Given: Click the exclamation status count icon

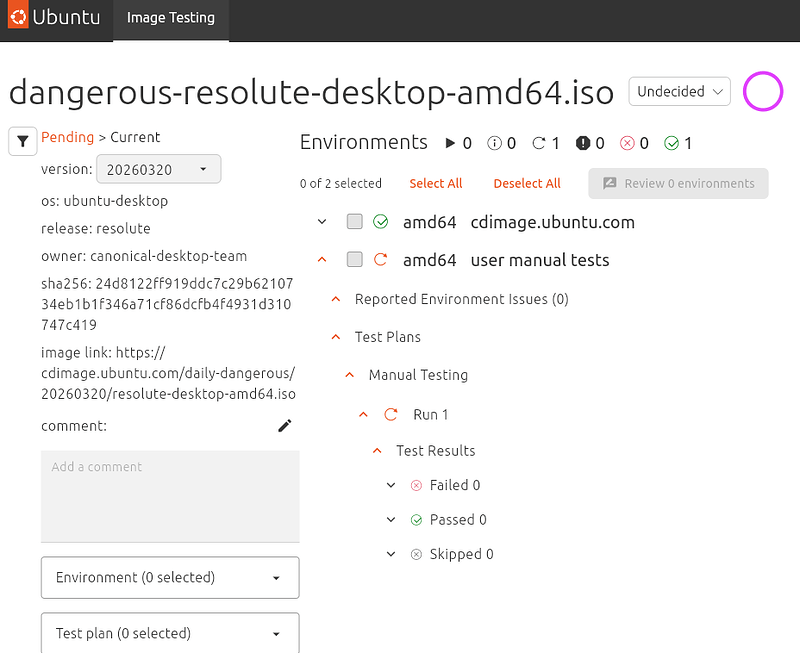Looking at the screenshot, I should pos(583,143).
